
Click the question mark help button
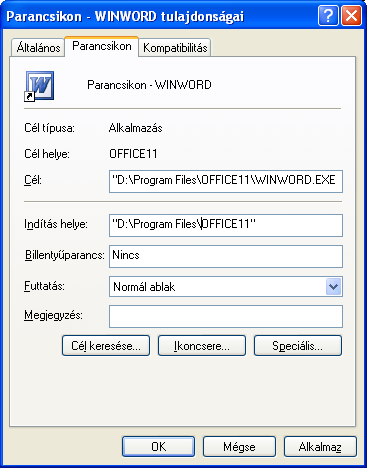coord(328,16)
